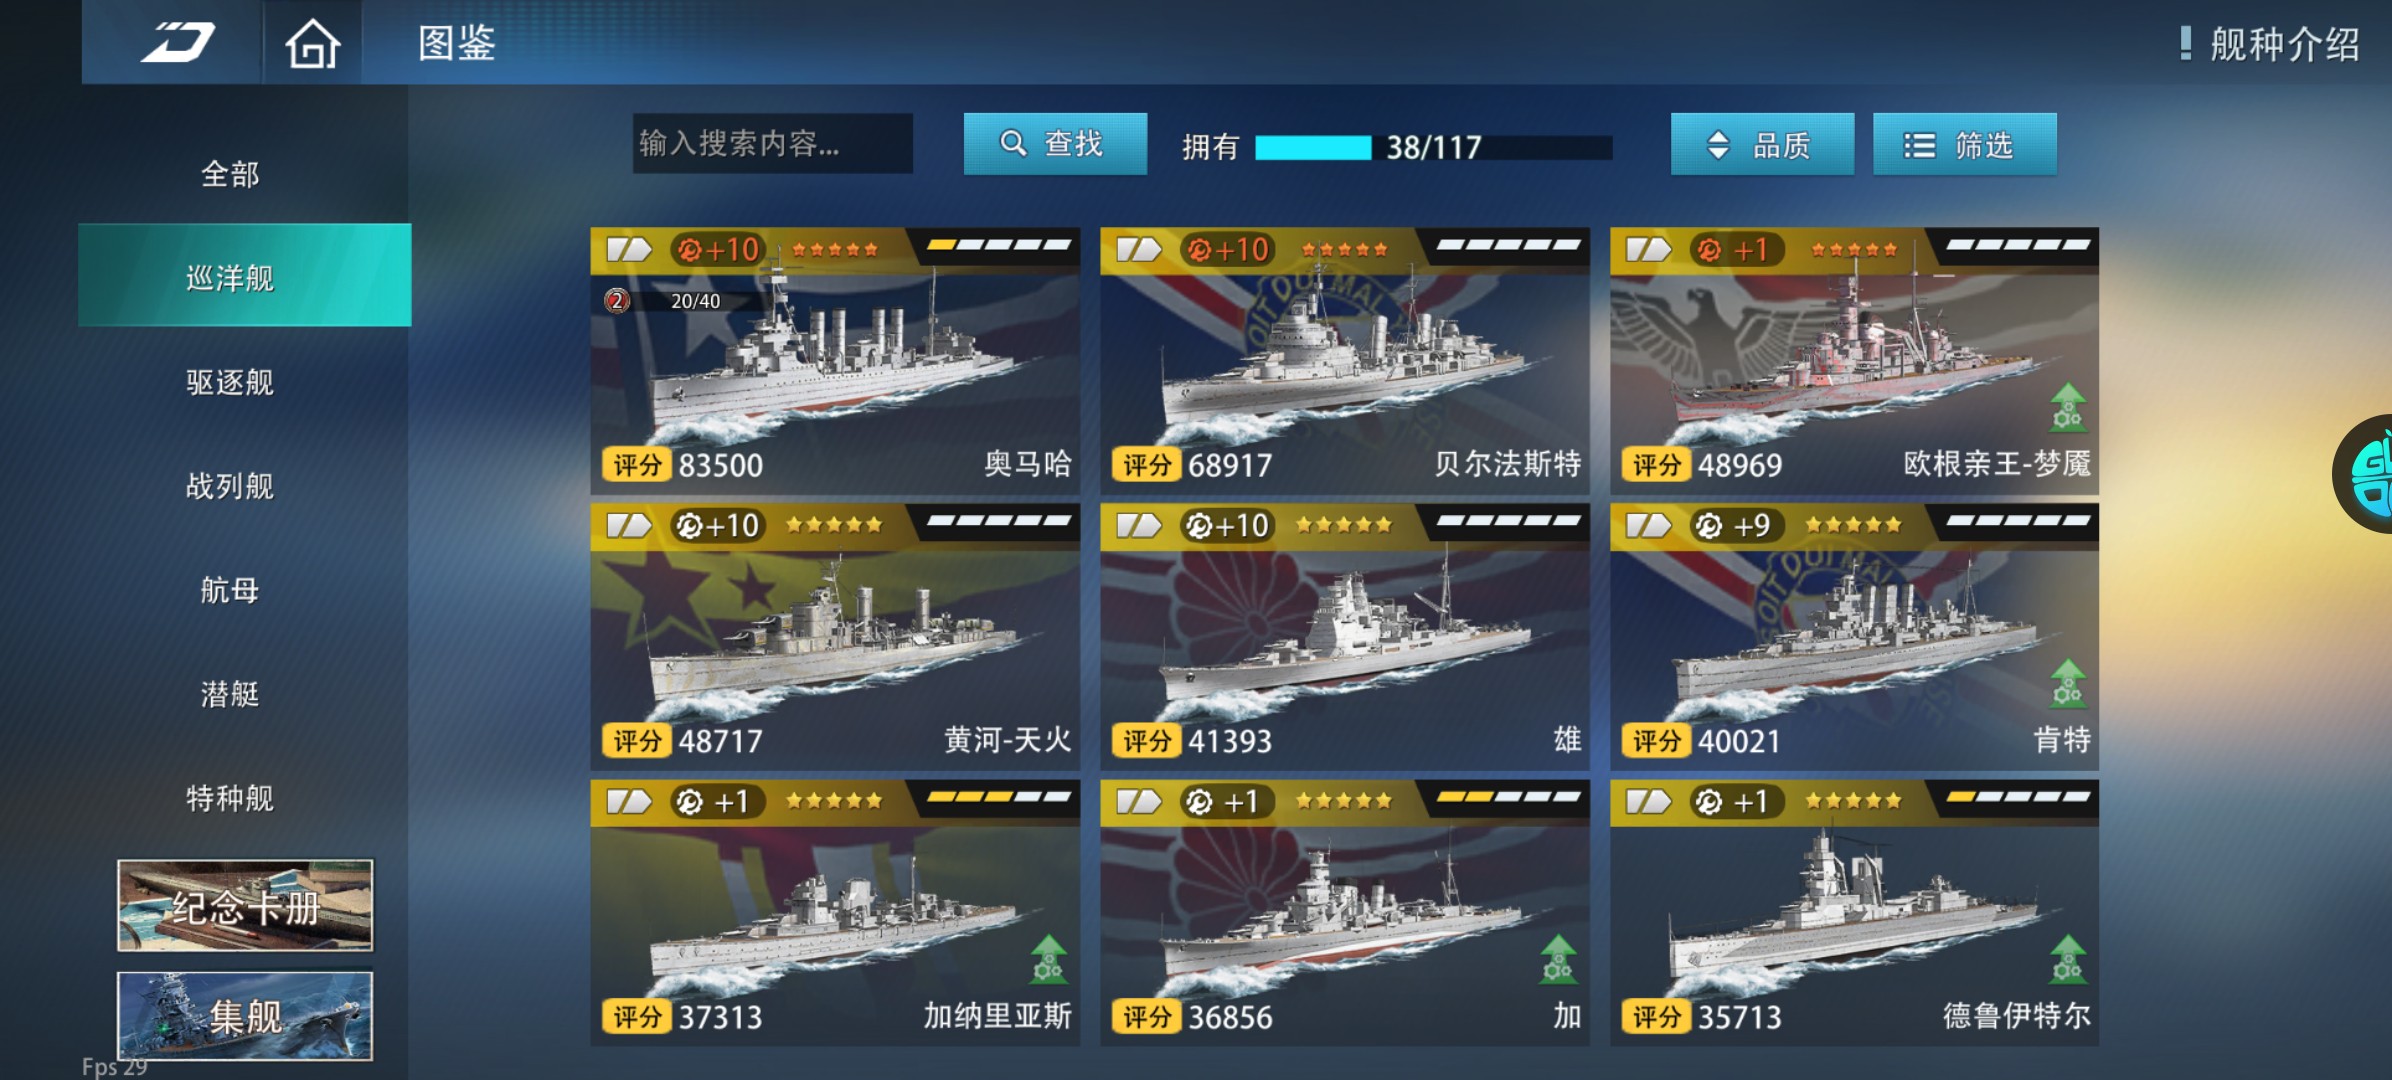Go to home via house icon
2392x1080 pixels.
pyautogui.click(x=313, y=44)
